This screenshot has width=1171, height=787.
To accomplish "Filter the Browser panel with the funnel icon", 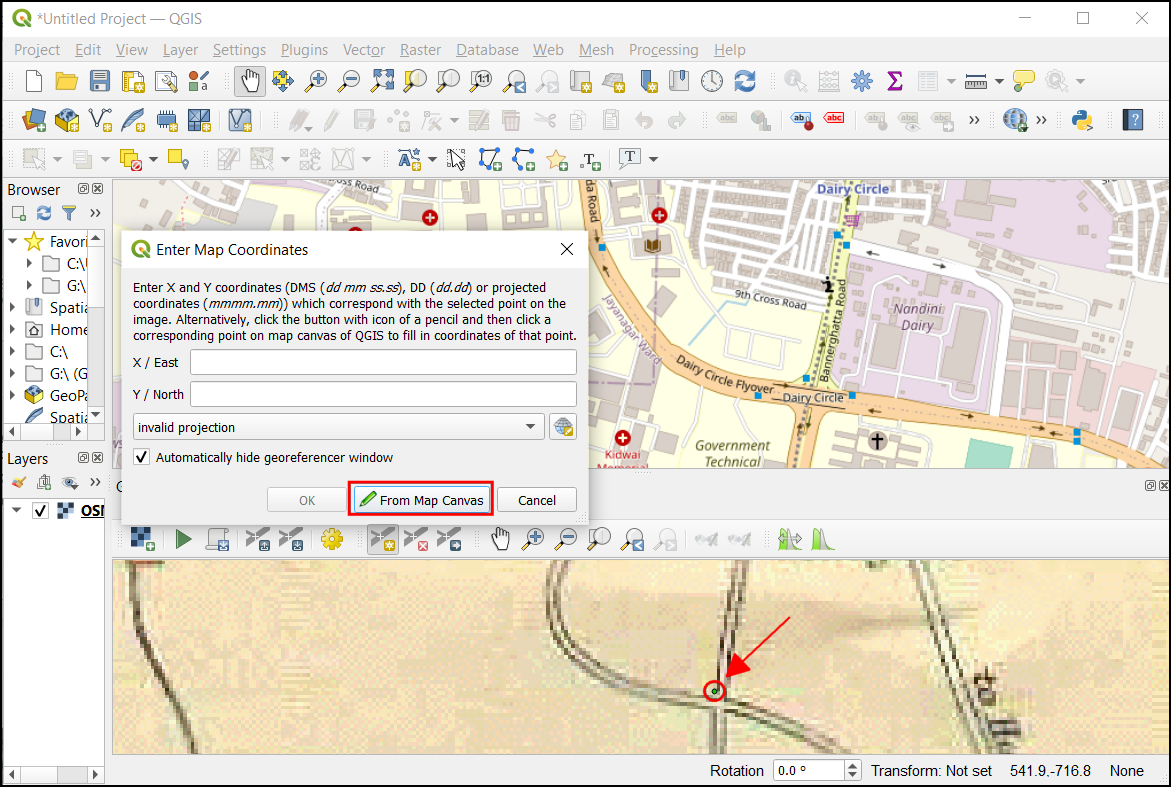I will 69,213.
